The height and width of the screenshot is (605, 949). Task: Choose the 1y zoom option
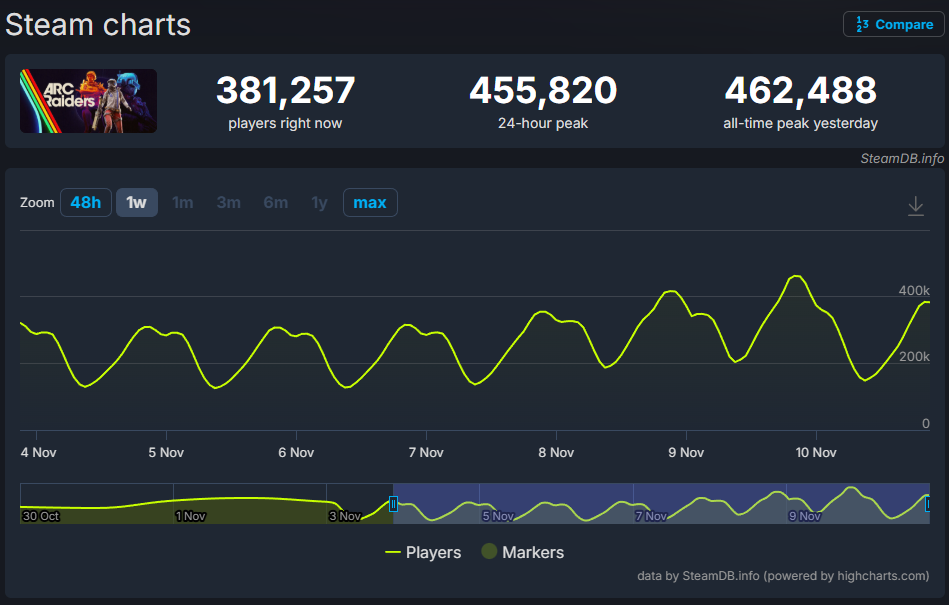[x=319, y=203]
